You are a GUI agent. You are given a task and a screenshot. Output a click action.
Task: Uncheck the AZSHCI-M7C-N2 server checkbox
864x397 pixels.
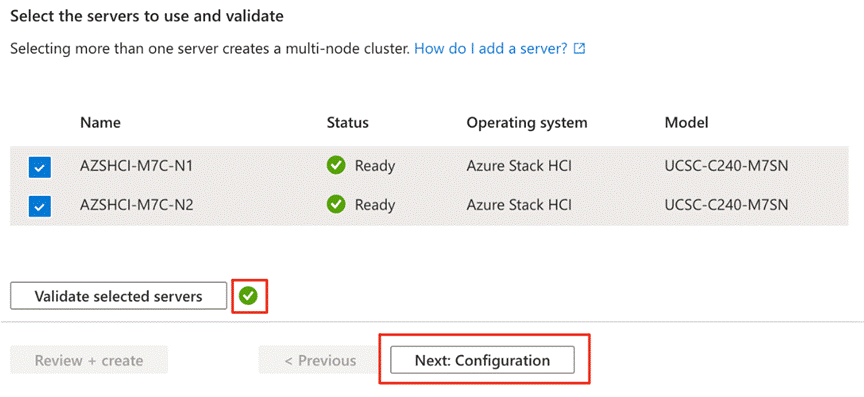[x=40, y=207]
